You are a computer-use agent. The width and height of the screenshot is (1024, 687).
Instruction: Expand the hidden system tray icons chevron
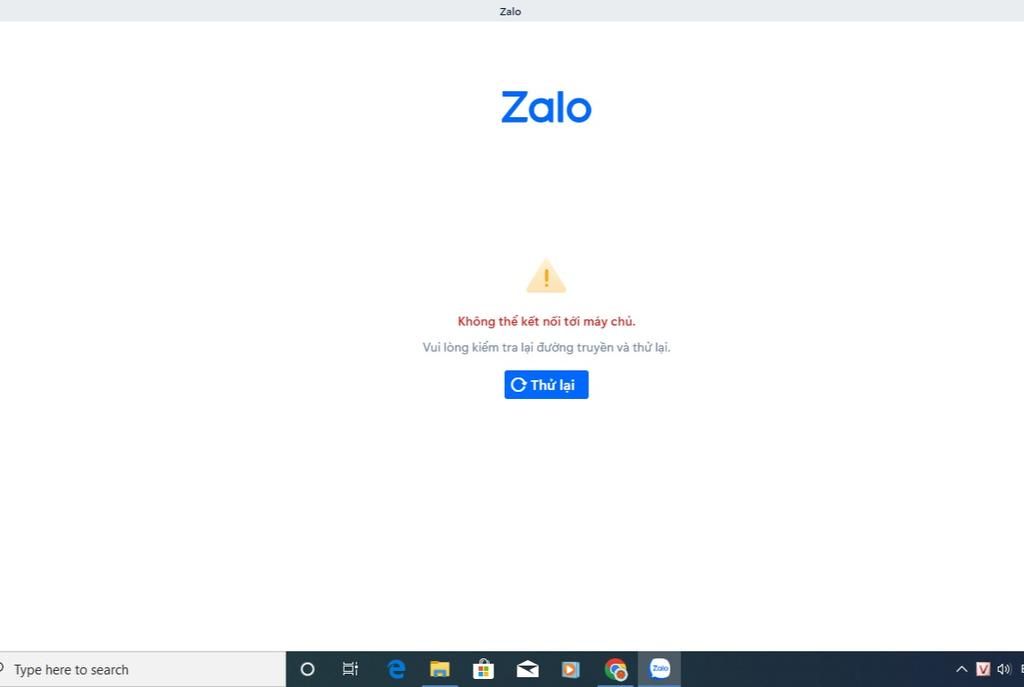click(962, 669)
